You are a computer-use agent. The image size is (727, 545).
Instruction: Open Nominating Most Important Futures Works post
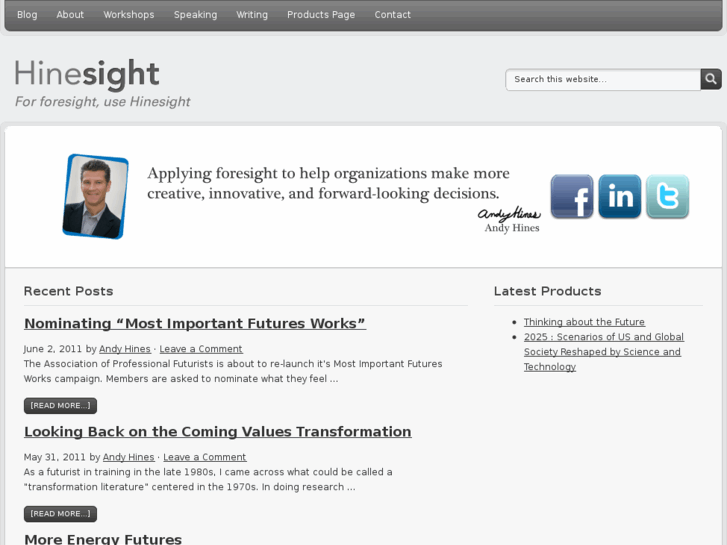click(195, 323)
